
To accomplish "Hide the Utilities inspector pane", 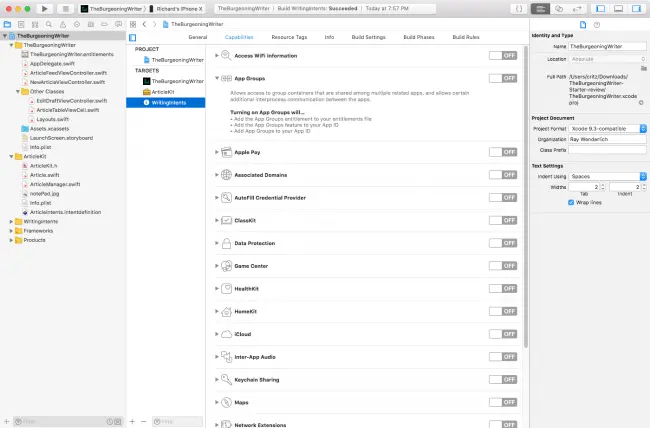I will (637, 9).
